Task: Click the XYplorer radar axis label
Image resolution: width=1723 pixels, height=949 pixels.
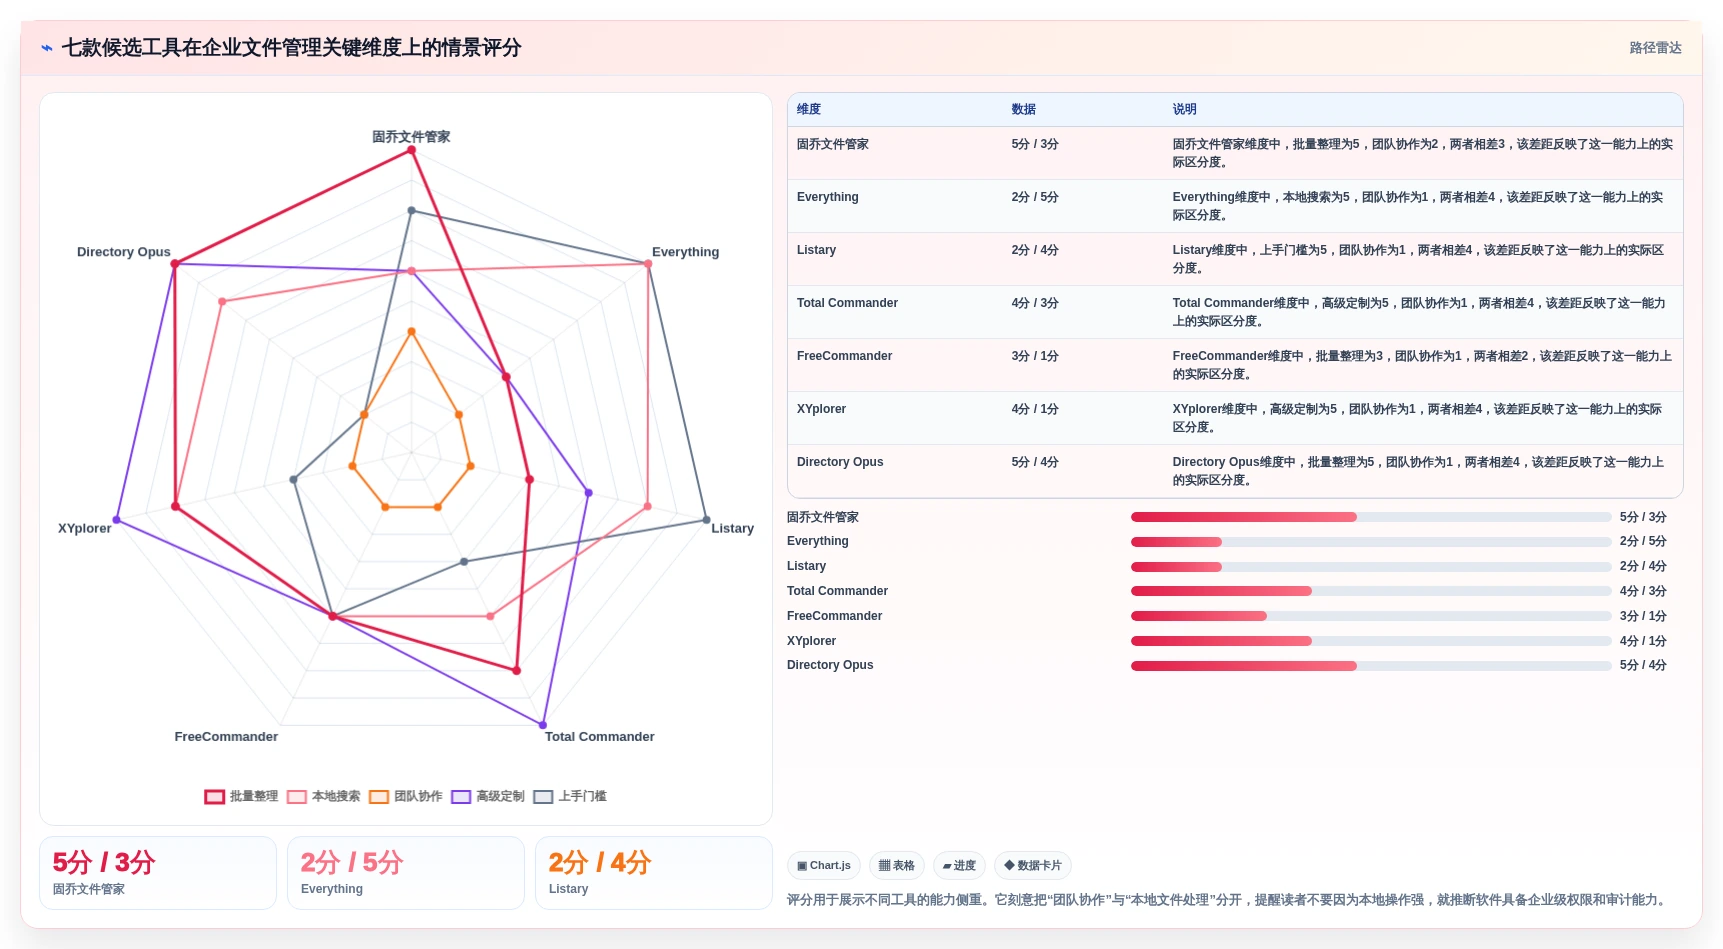Action: 85,528
